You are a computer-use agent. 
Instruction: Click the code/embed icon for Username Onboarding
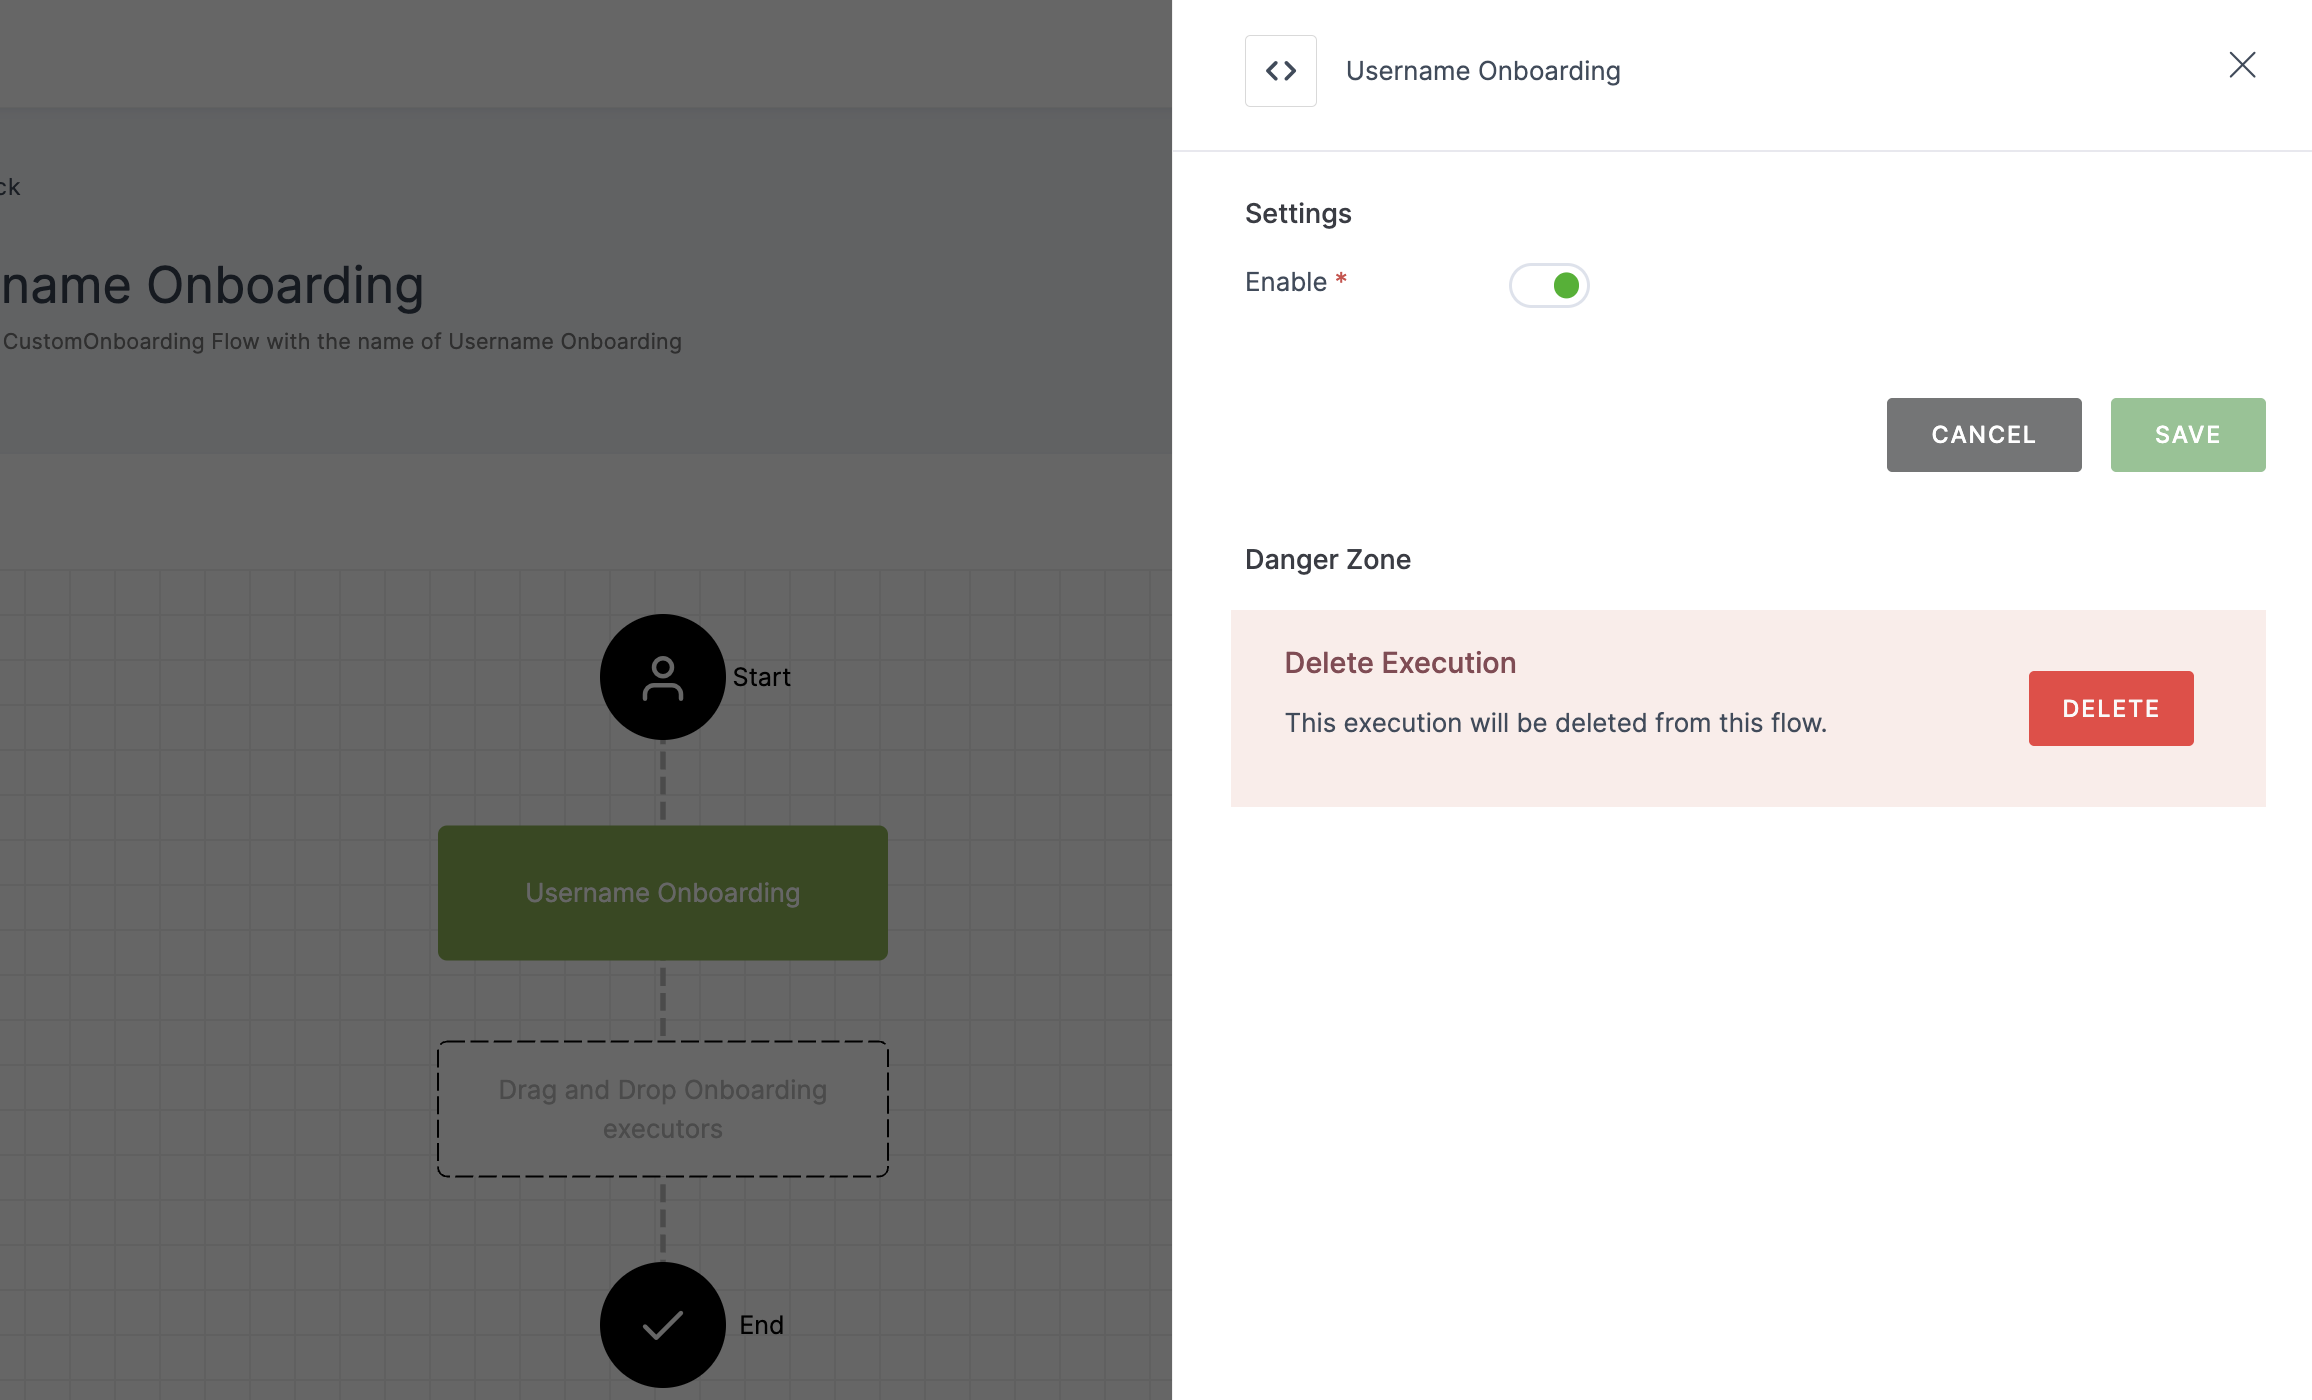[1282, 69]
